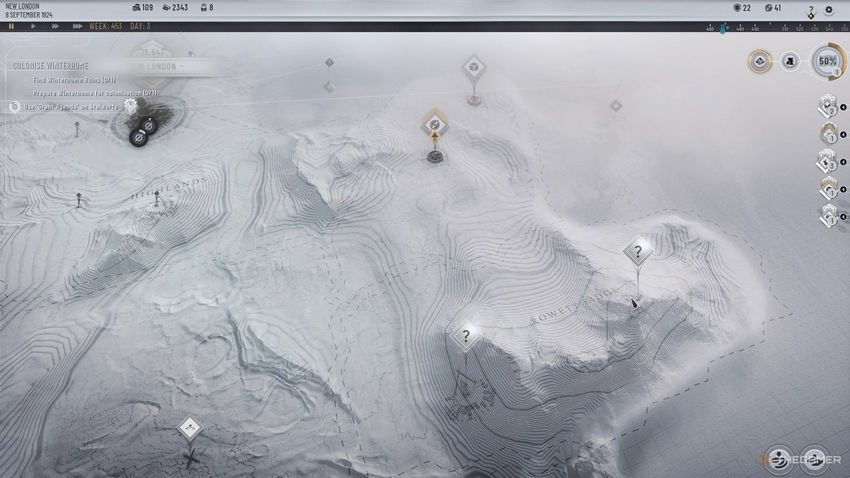The width and height of the screenshot is (850, 478).
Task: Open the 50% progress circle indicator
Action: click(x=827, y=61)
